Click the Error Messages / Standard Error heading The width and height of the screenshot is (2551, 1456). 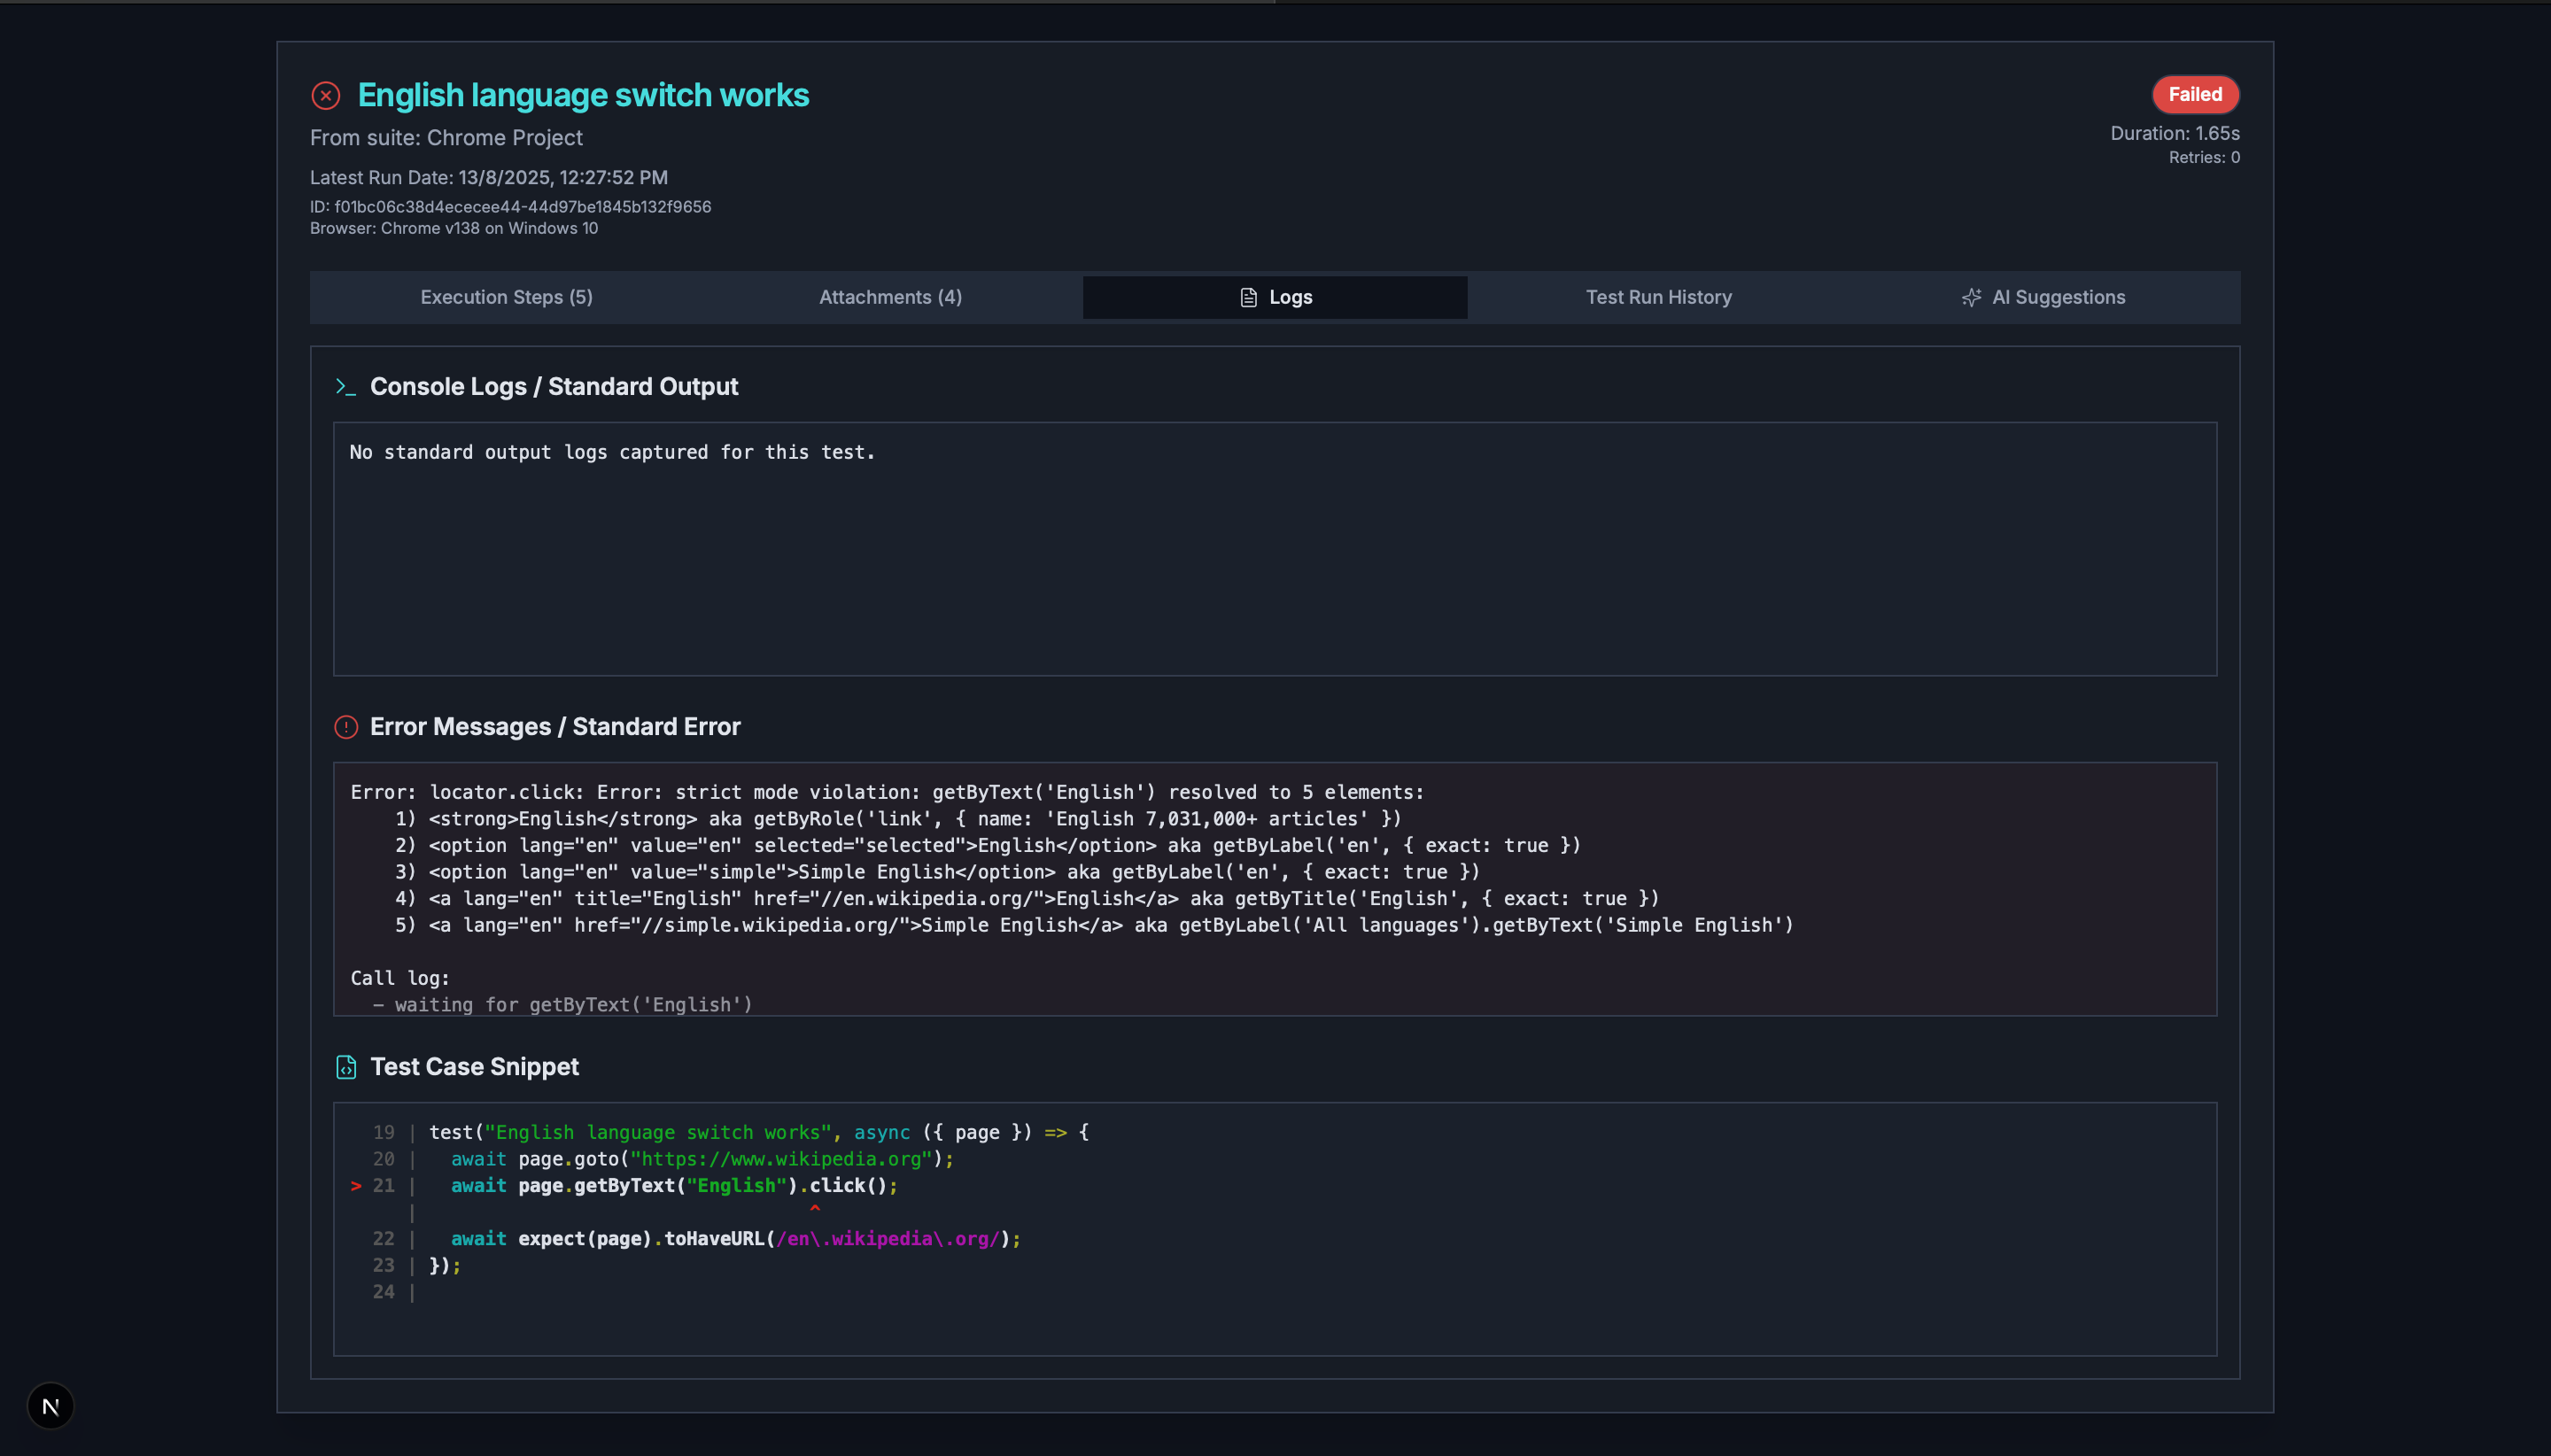click(x=555, y=727)
